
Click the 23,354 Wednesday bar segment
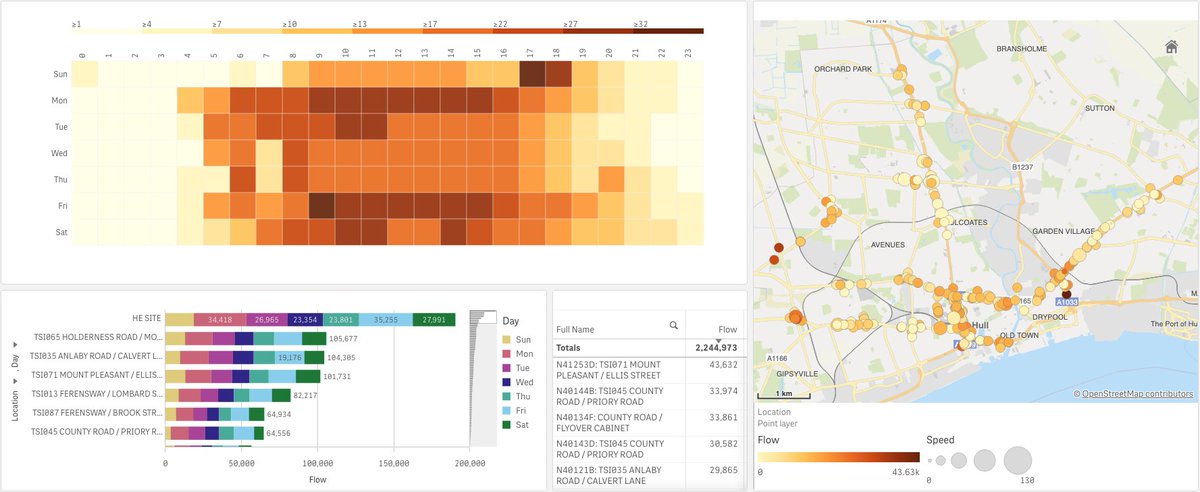[305, 319]
